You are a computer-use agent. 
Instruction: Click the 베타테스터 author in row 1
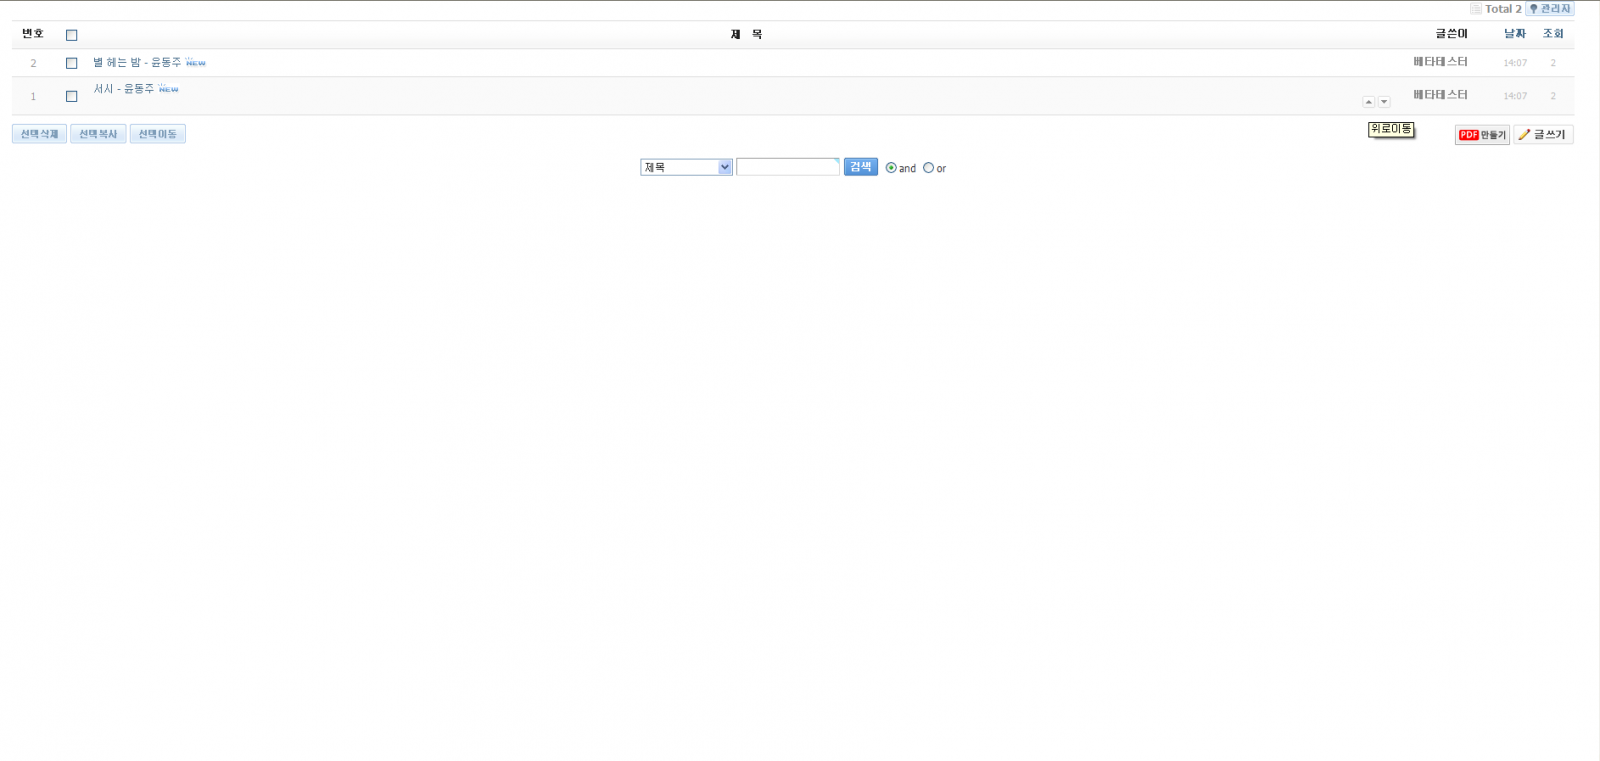click(1440, 95)
